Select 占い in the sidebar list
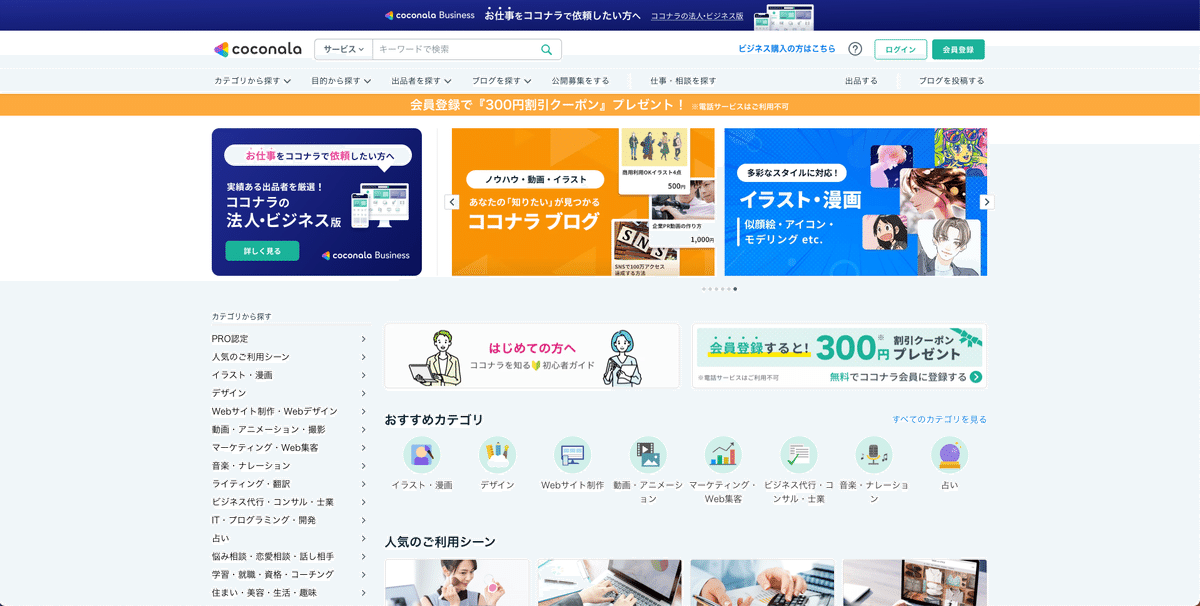The height and width of the screenshot is (606, 1200). pos(220,538)
